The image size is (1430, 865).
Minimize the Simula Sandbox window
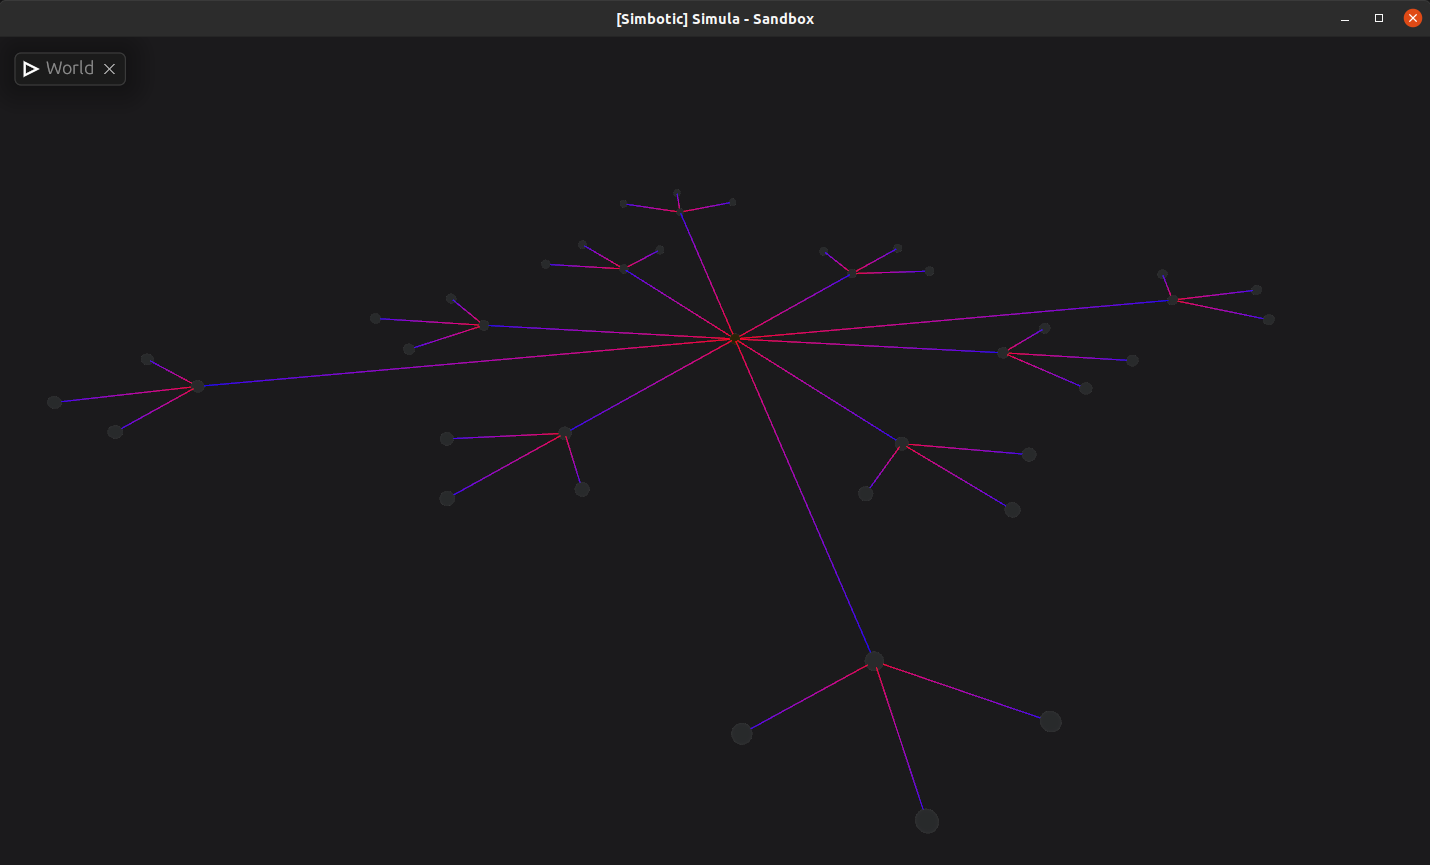tap(1345, 19)
